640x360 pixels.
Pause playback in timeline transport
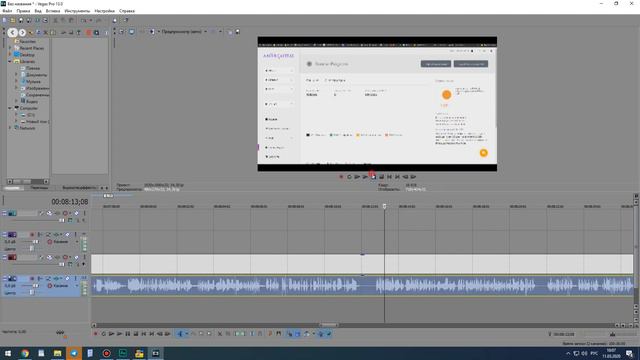(128, 334)
